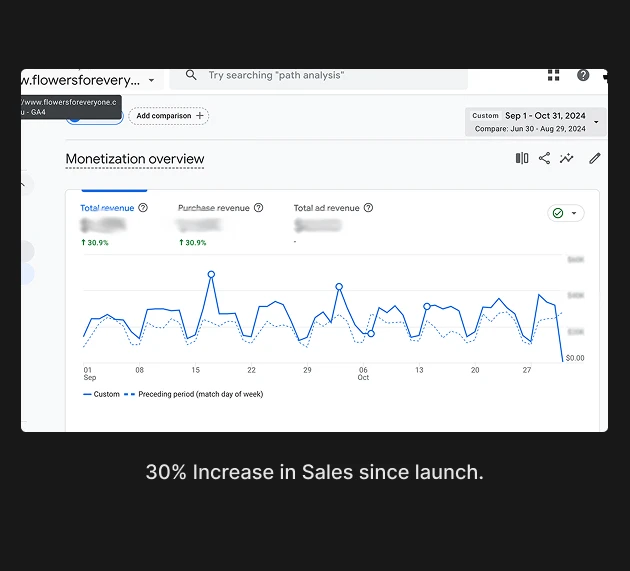Open the apps grid icon
630x571 pixels.
coord(554,76)
